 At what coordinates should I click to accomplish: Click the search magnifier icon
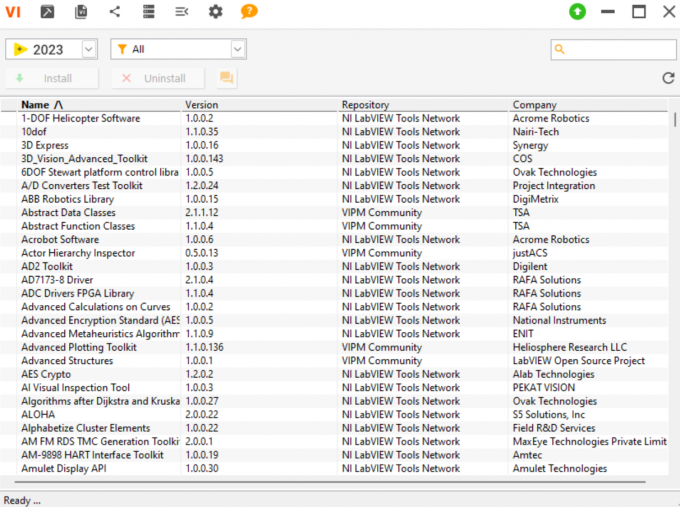[x=559, y=49]
